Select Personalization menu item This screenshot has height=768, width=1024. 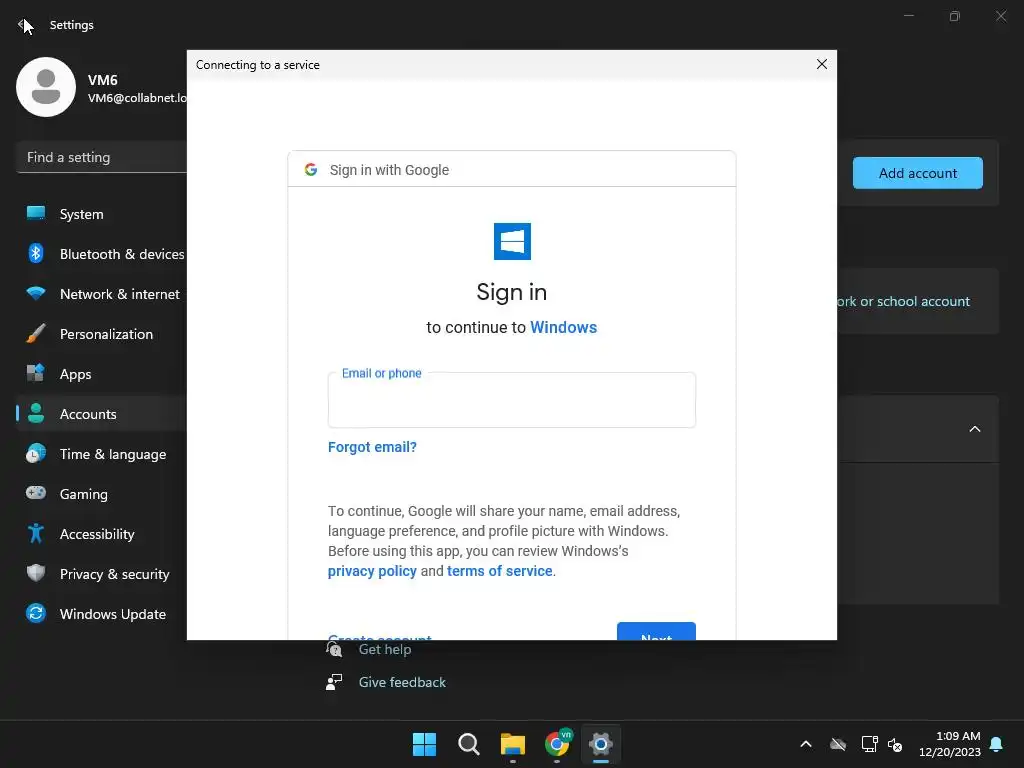coord(101,334)
